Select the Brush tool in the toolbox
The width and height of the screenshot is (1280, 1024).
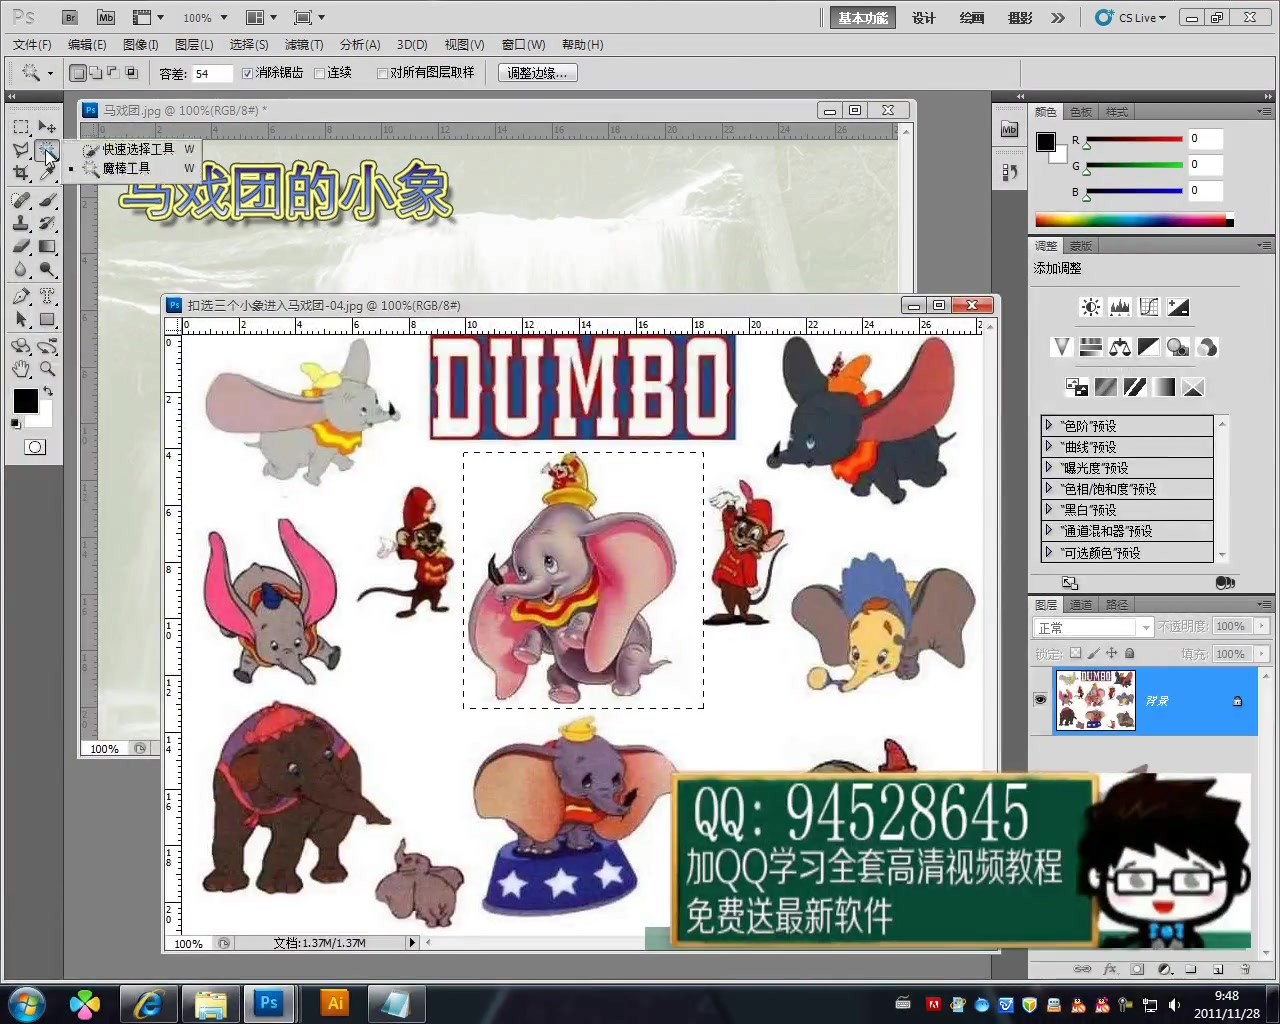47,200
